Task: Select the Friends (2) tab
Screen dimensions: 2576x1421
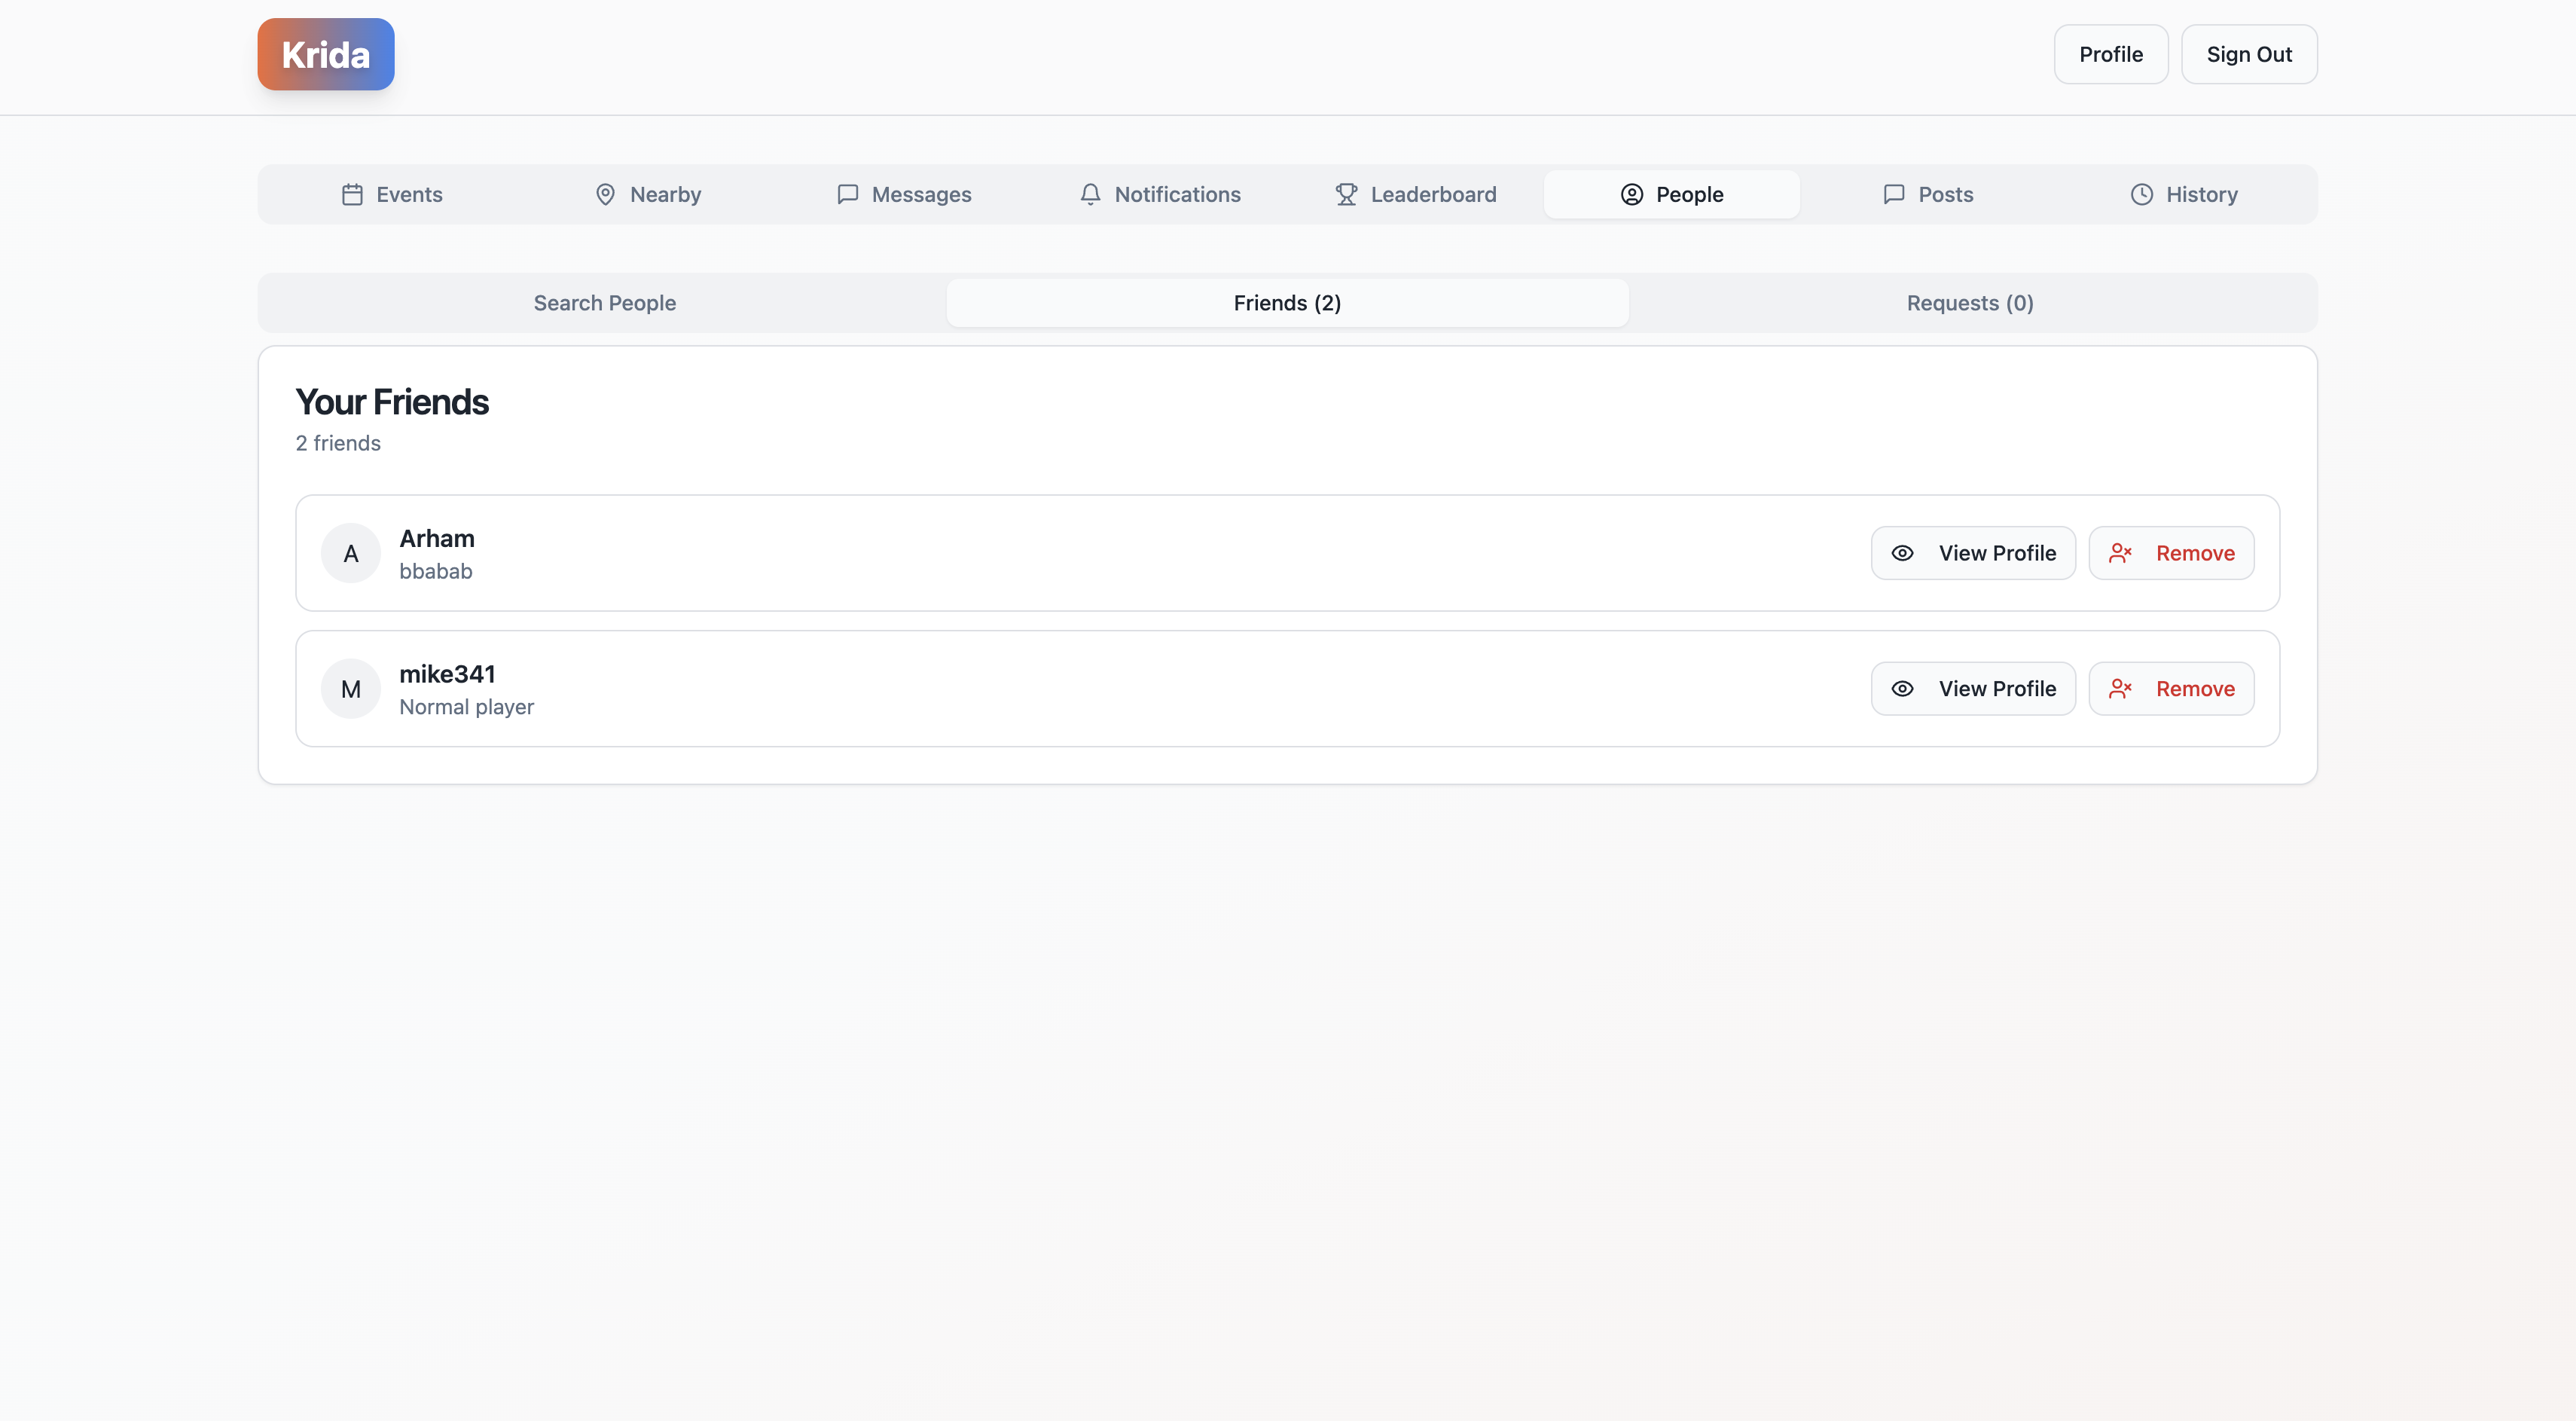Action: coord(1287,303)
